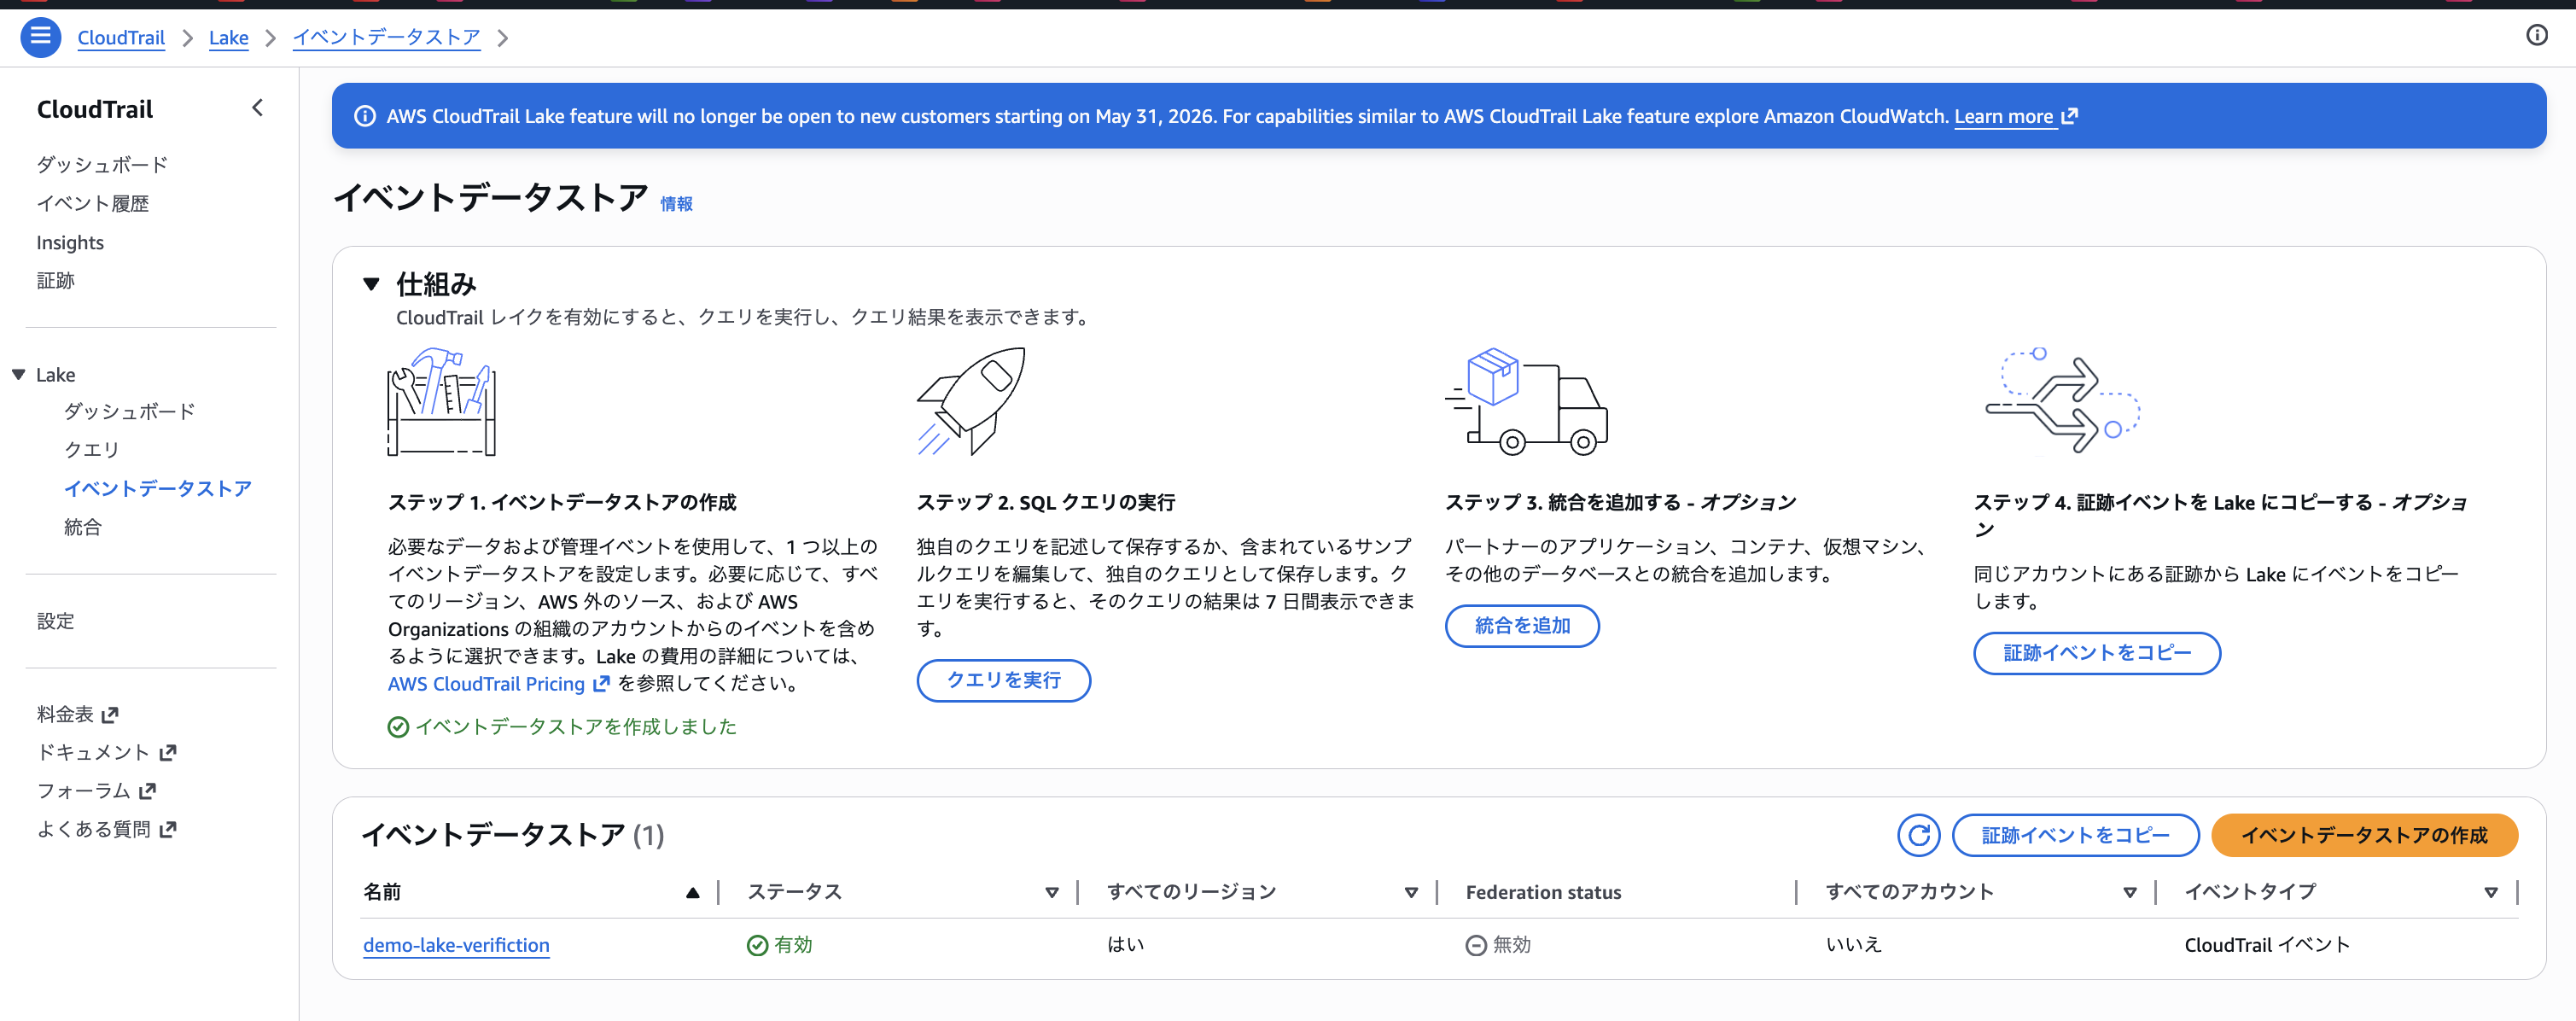Screen dimensions: 2576x1021
Task: Open イベント履歴 in sidebar
Action: 93,204
